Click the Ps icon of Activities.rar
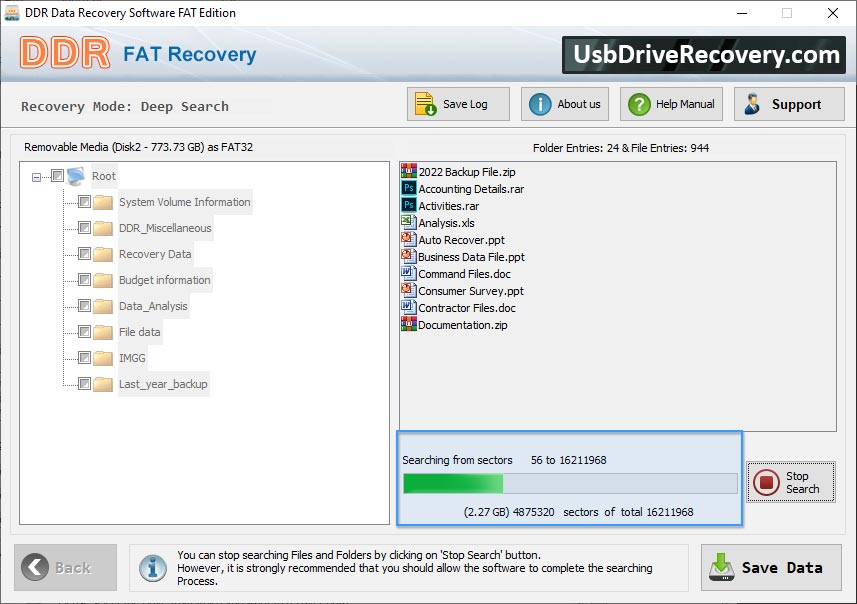Image resolution: width=857 pixels, height=604 pixels. point(408,205)
